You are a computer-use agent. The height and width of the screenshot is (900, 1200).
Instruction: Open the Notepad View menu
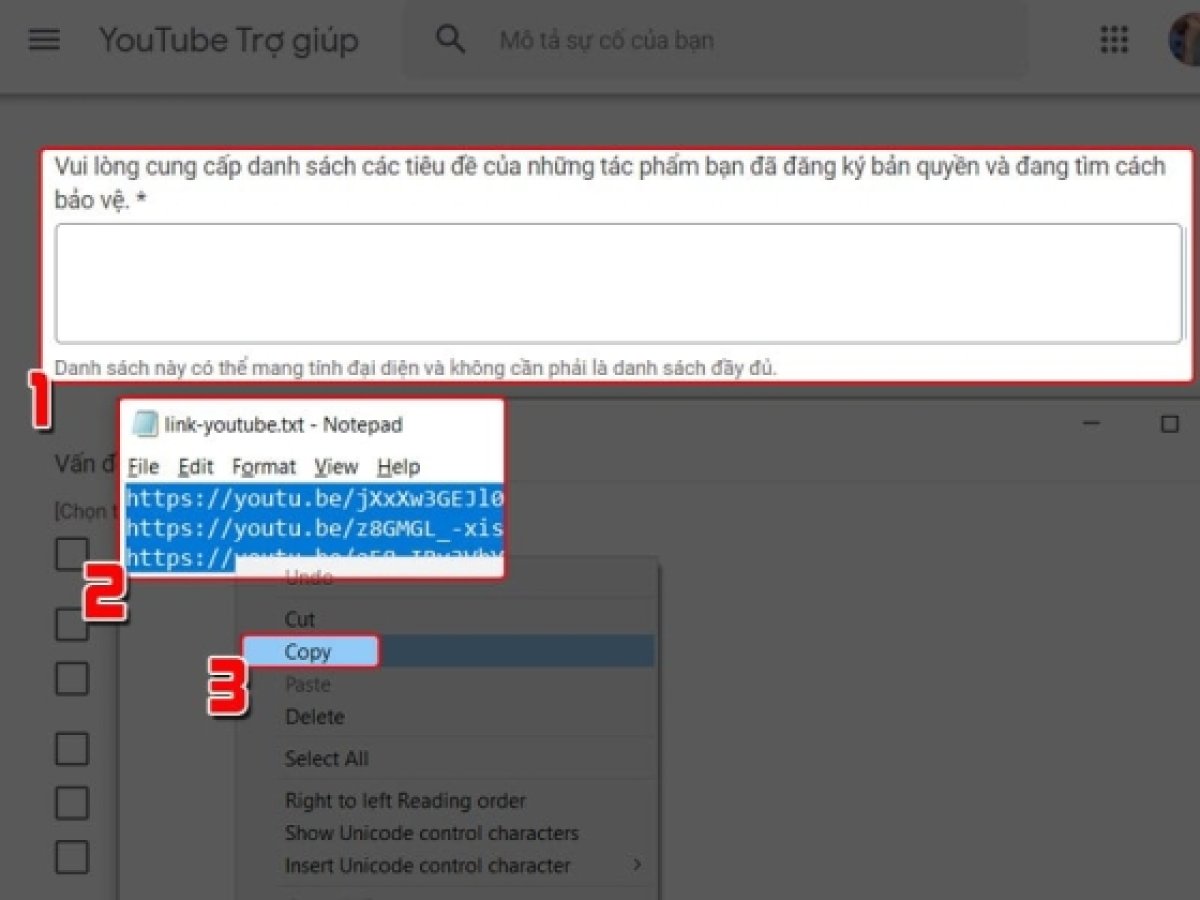pyautogui.click(x=336, y=467)
